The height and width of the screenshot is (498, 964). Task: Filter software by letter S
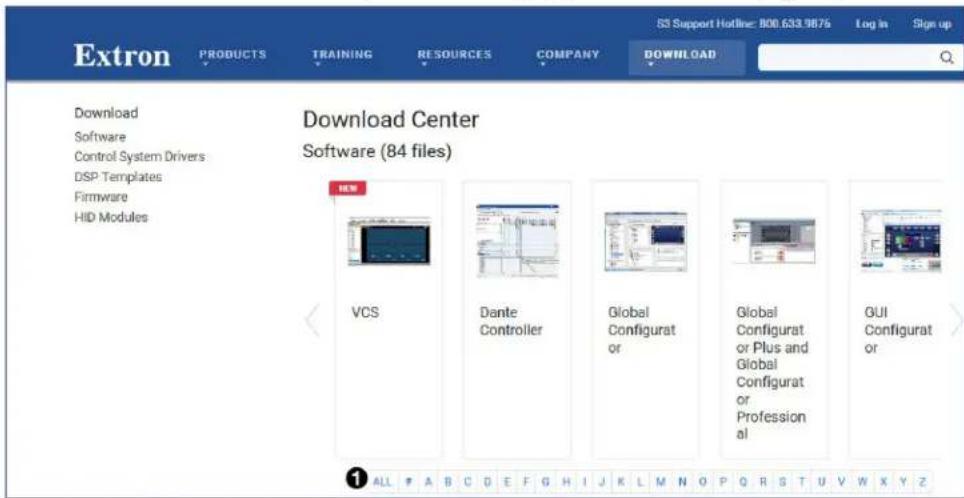coord(782,481)
